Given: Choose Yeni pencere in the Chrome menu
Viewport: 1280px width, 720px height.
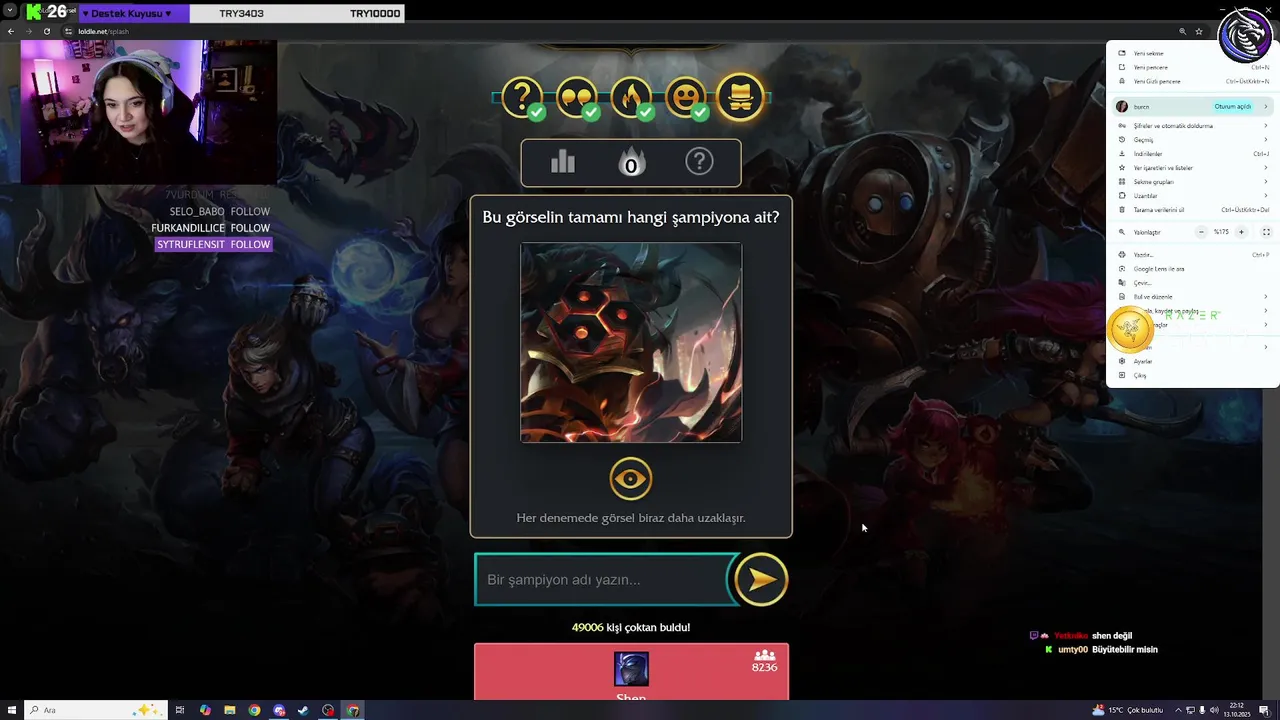Looking at the screenshot, I should [x=1192, y=67].
